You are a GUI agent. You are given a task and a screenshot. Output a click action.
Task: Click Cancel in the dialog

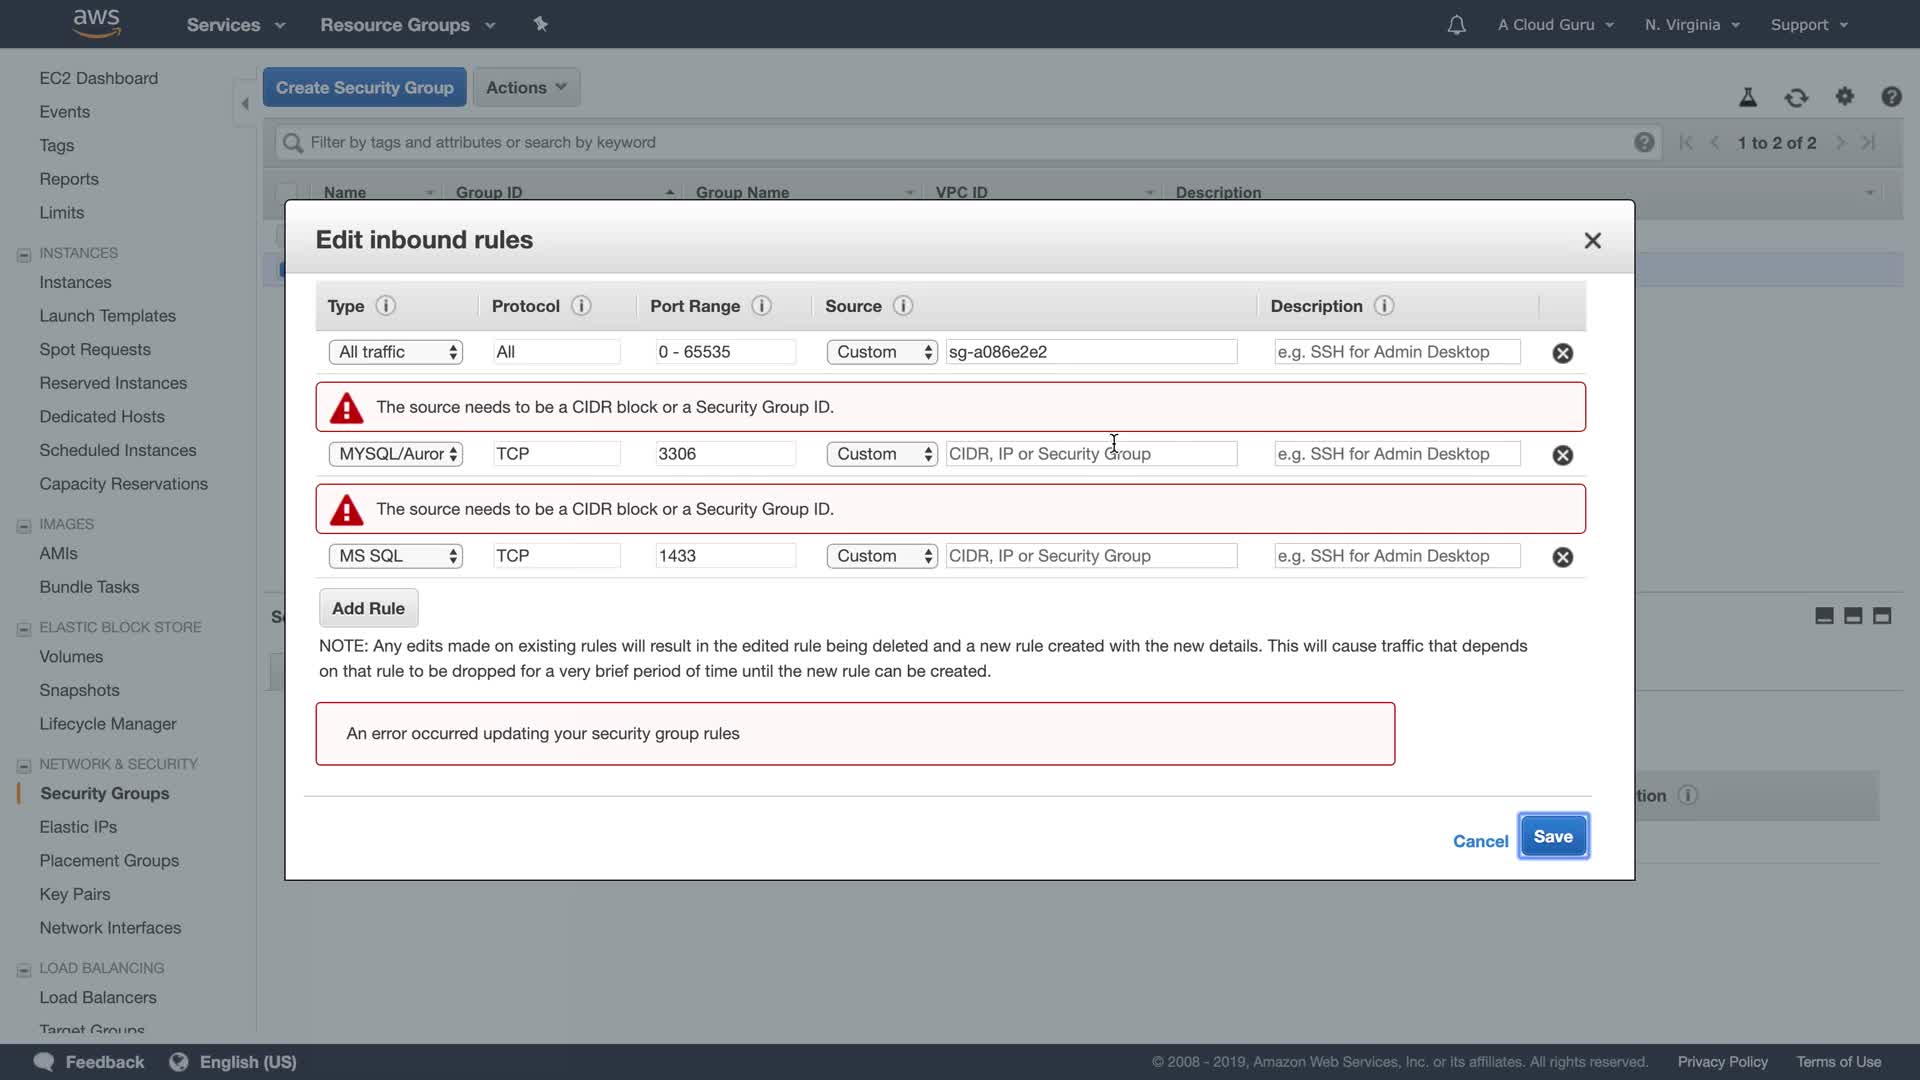pyautogui.click(x=1480, y=841)
